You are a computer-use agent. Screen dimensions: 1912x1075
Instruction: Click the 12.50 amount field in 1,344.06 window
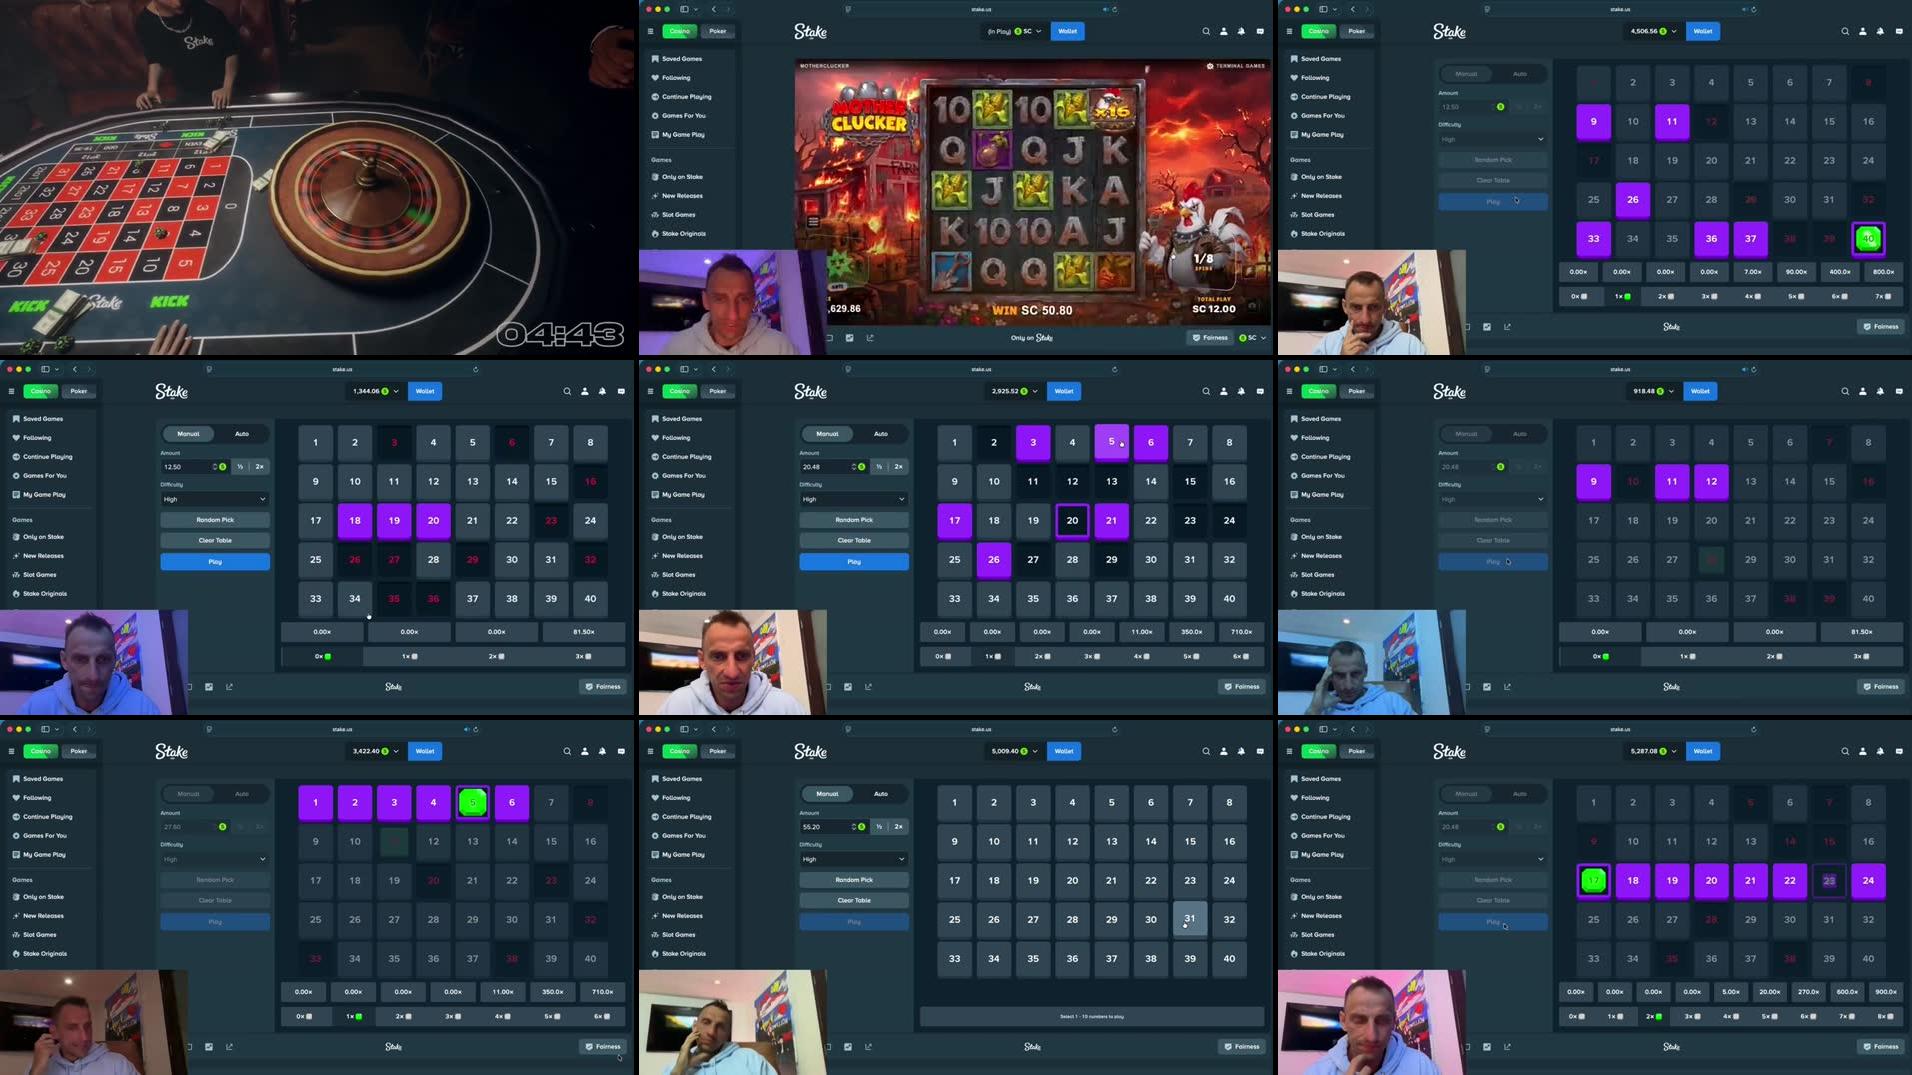194,467
